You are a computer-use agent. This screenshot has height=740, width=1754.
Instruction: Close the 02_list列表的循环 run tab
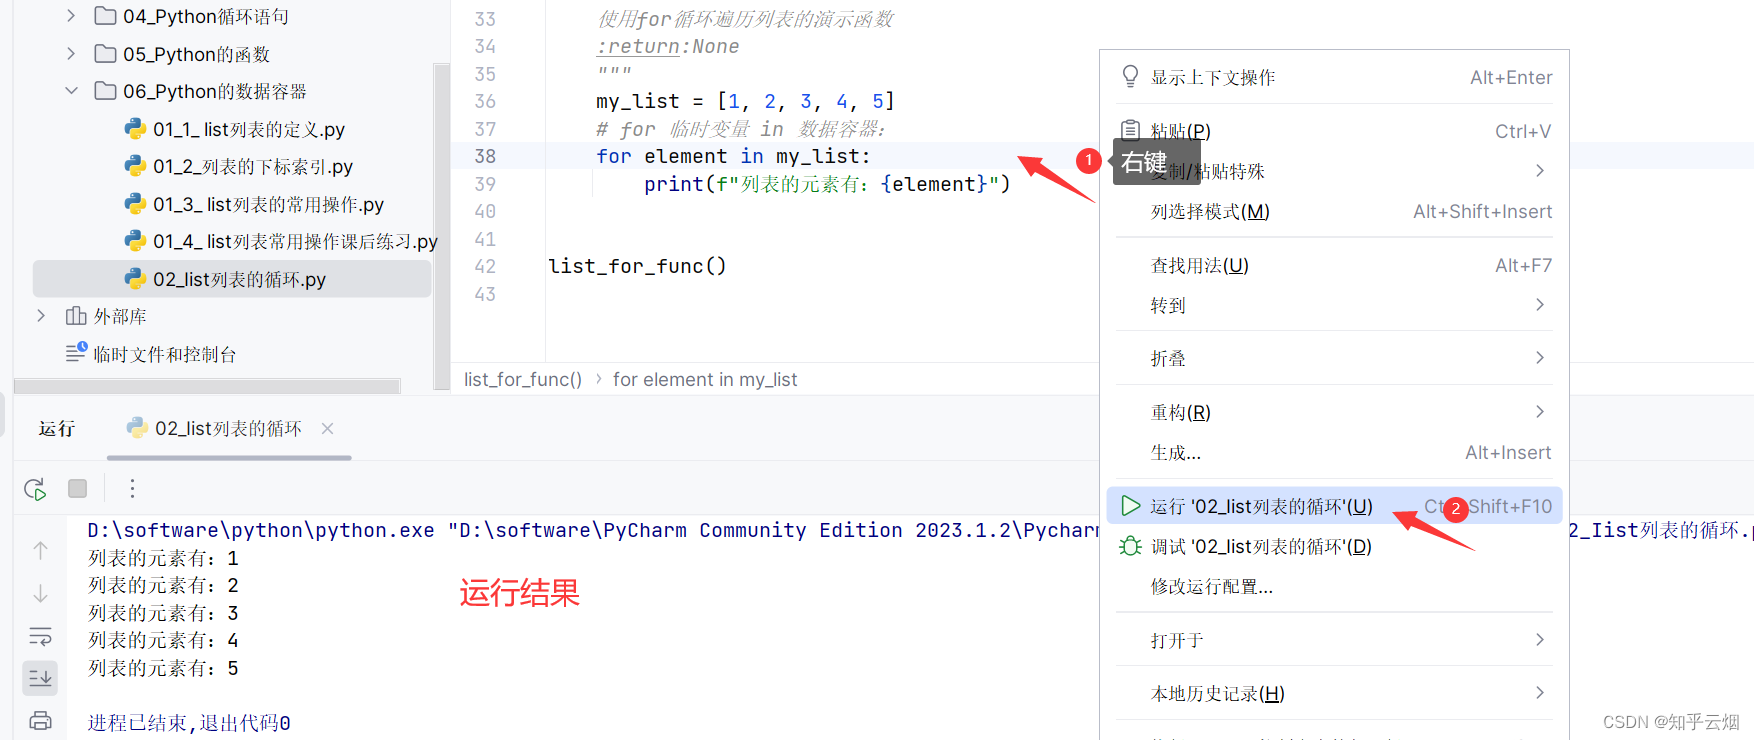coord(327,428)
